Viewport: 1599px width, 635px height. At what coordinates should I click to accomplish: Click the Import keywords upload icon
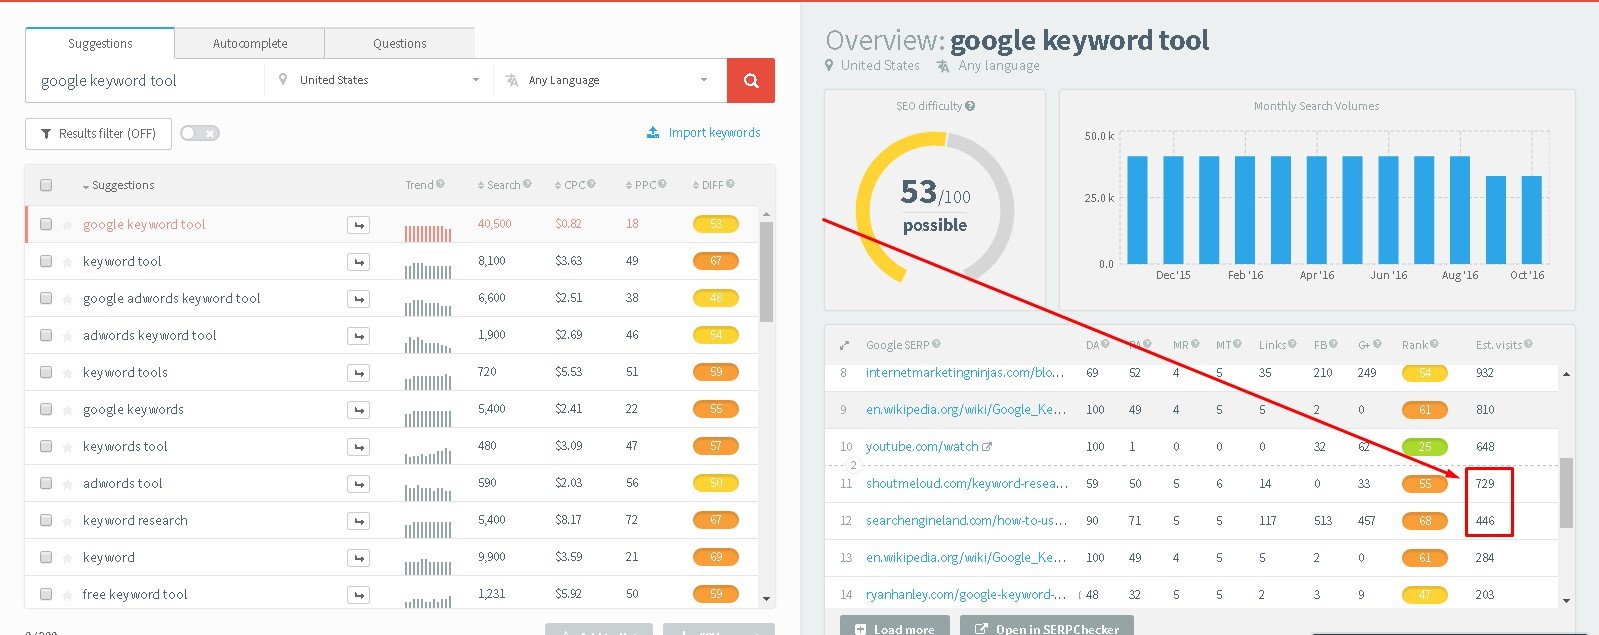[x=653, y=132]
